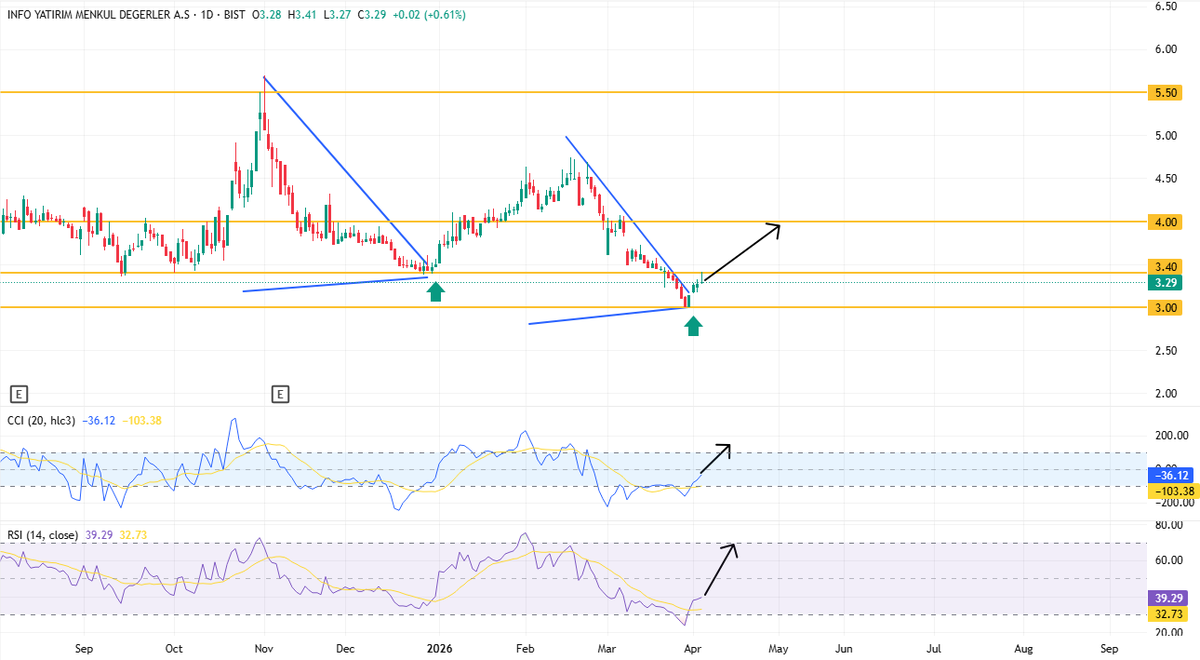Click the 2026 year label on time axis
The image size is (1200, 660).
(x=440, y=649)
